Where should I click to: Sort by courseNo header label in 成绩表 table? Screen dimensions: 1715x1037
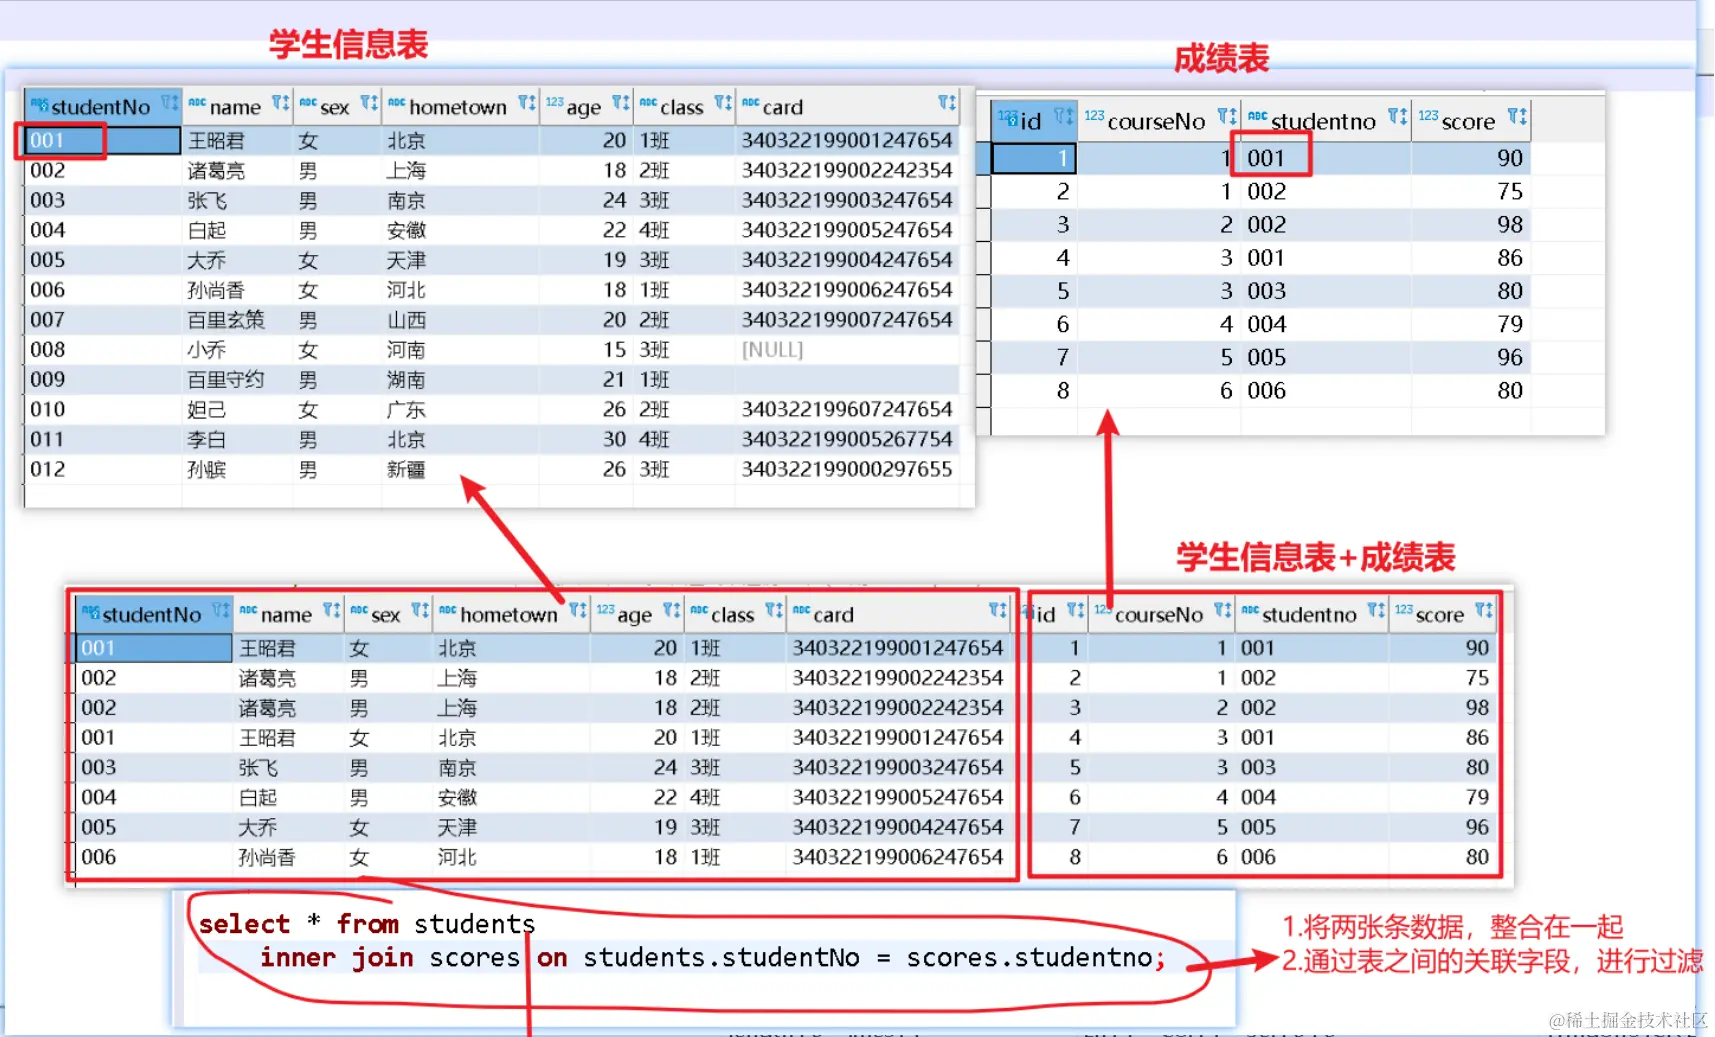(1156, 122)
